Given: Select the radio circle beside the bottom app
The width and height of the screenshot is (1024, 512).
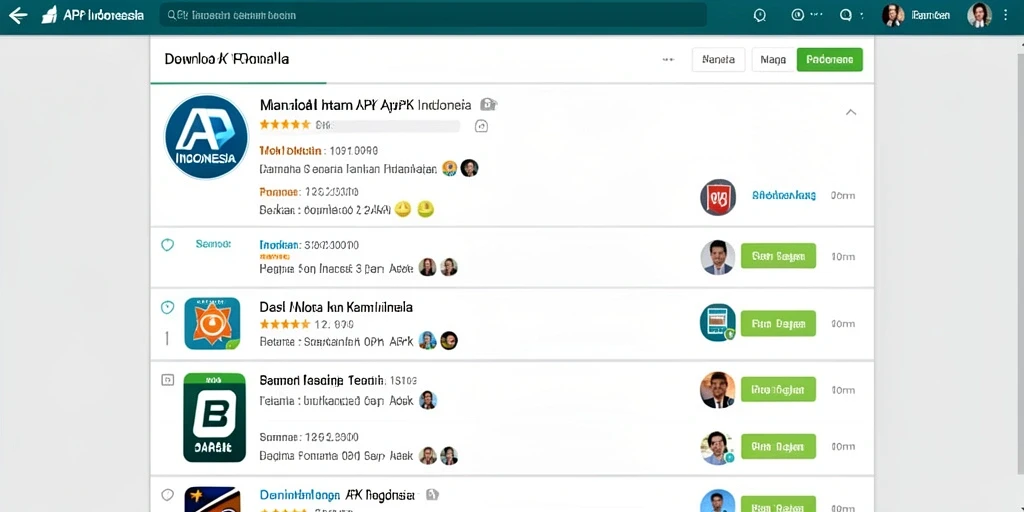Looking at the screenshot, I should coord(167,494).
